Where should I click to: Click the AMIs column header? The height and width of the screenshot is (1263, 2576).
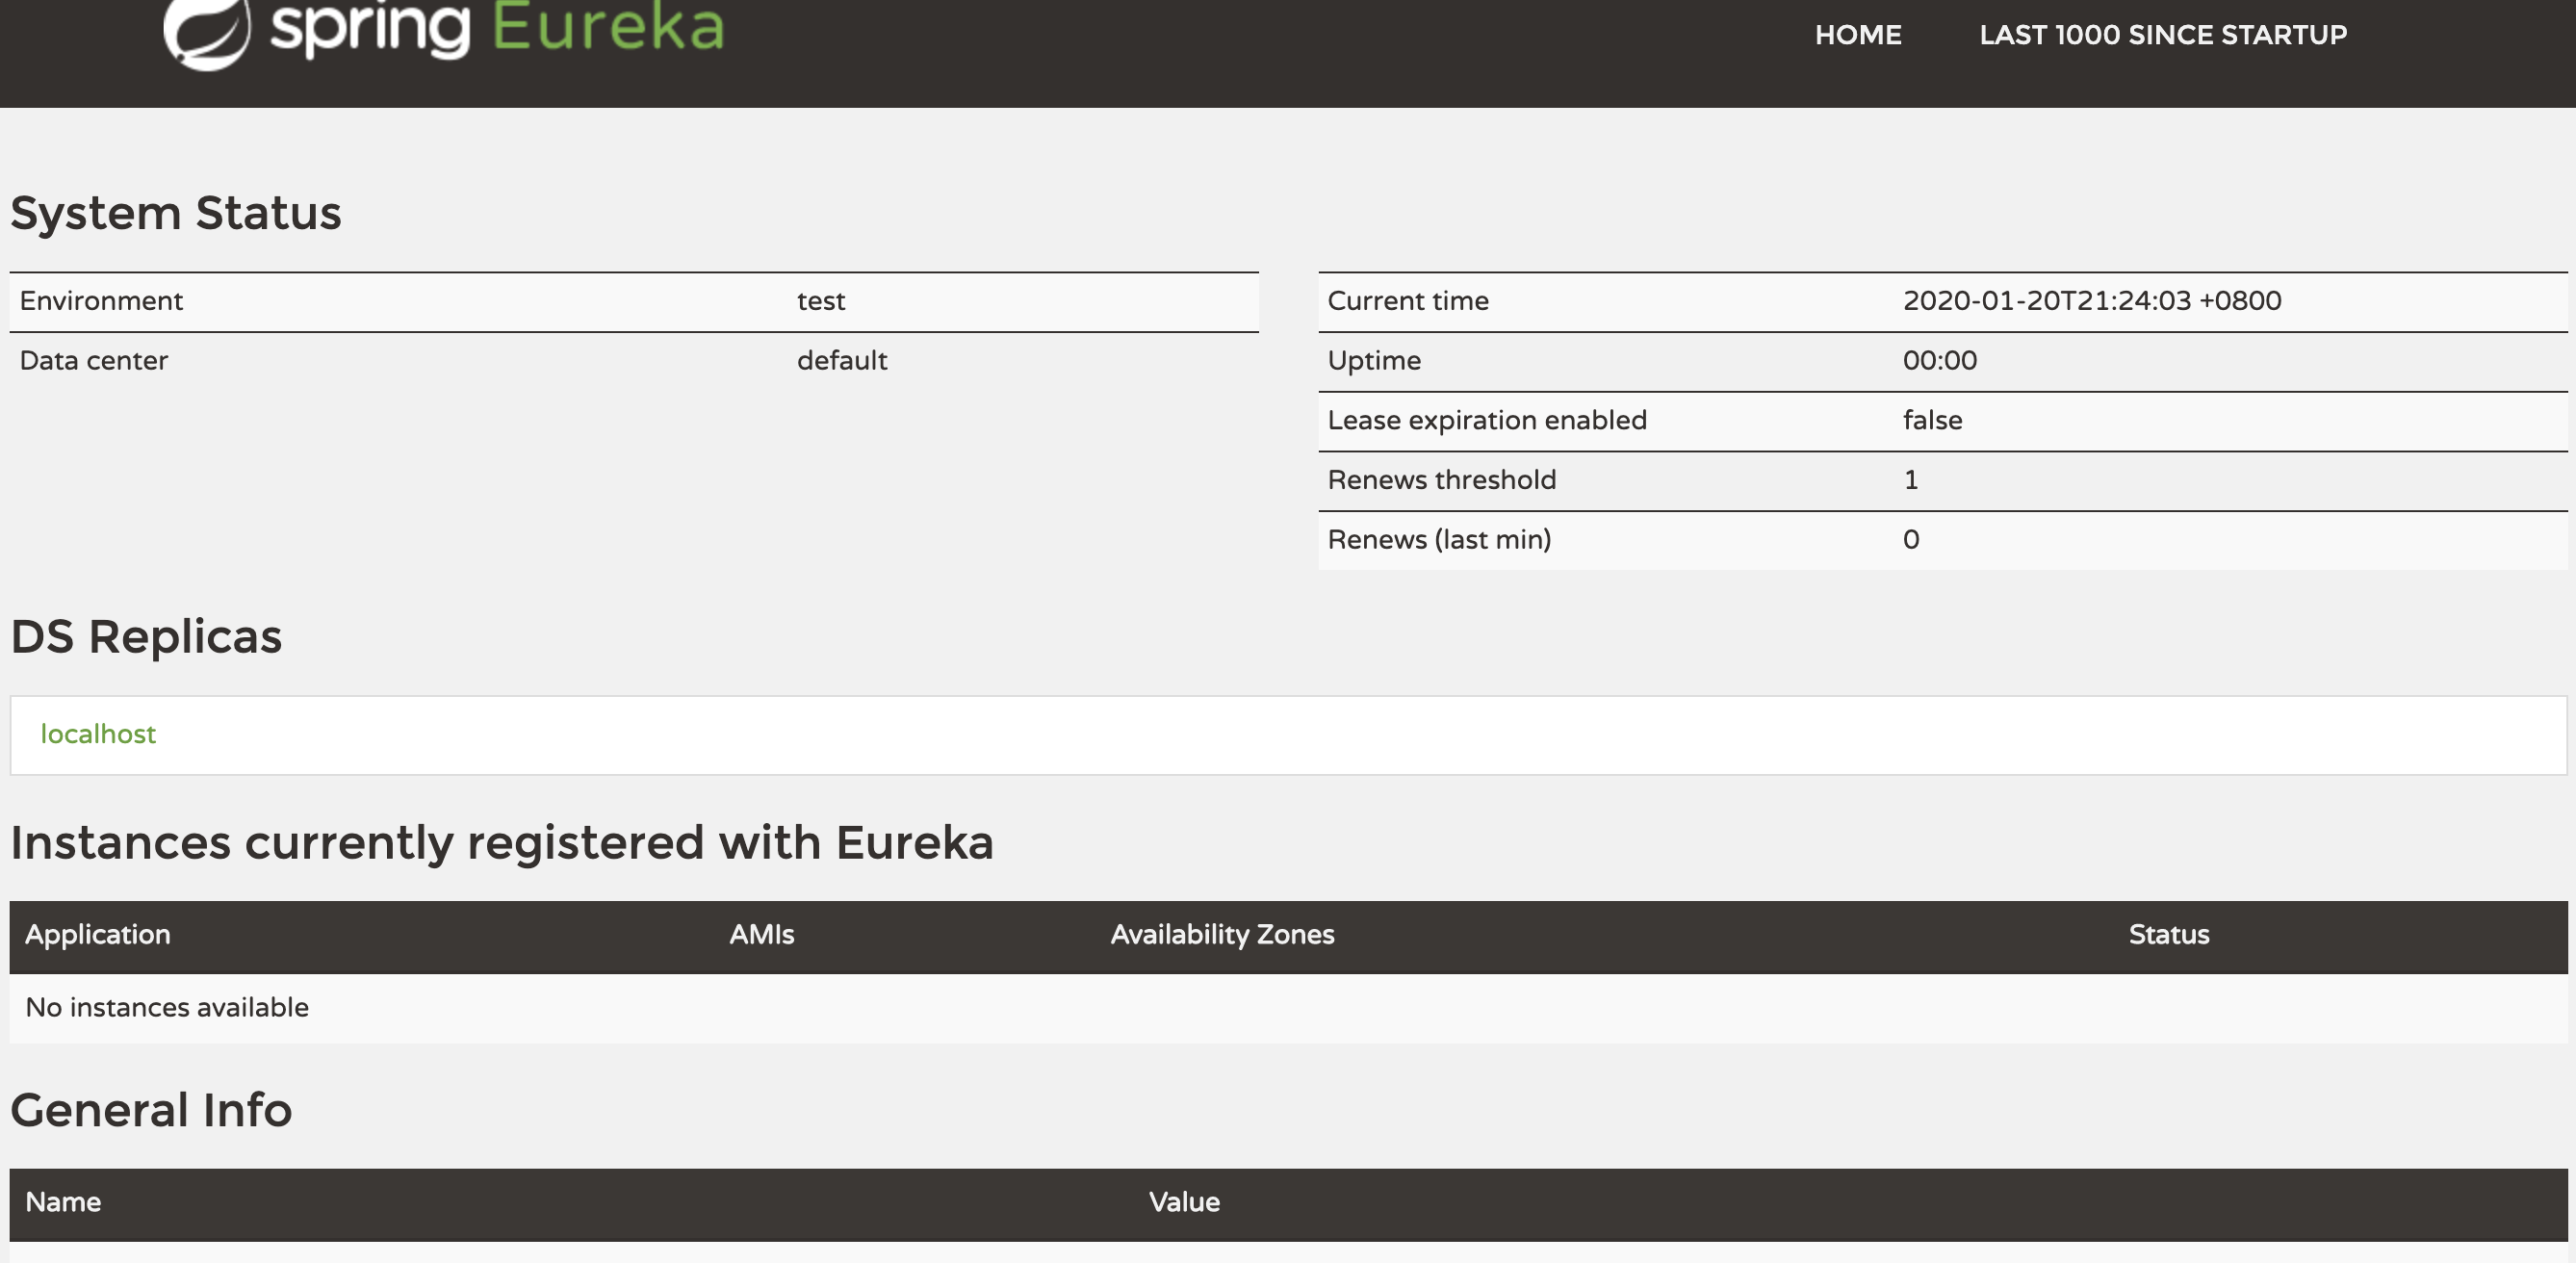(x=761, y=934)
